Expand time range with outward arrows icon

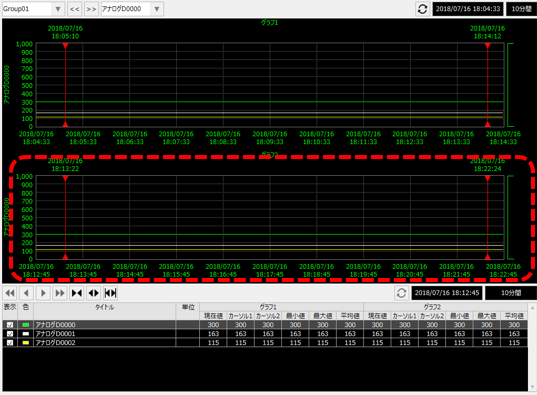[93, 293]
